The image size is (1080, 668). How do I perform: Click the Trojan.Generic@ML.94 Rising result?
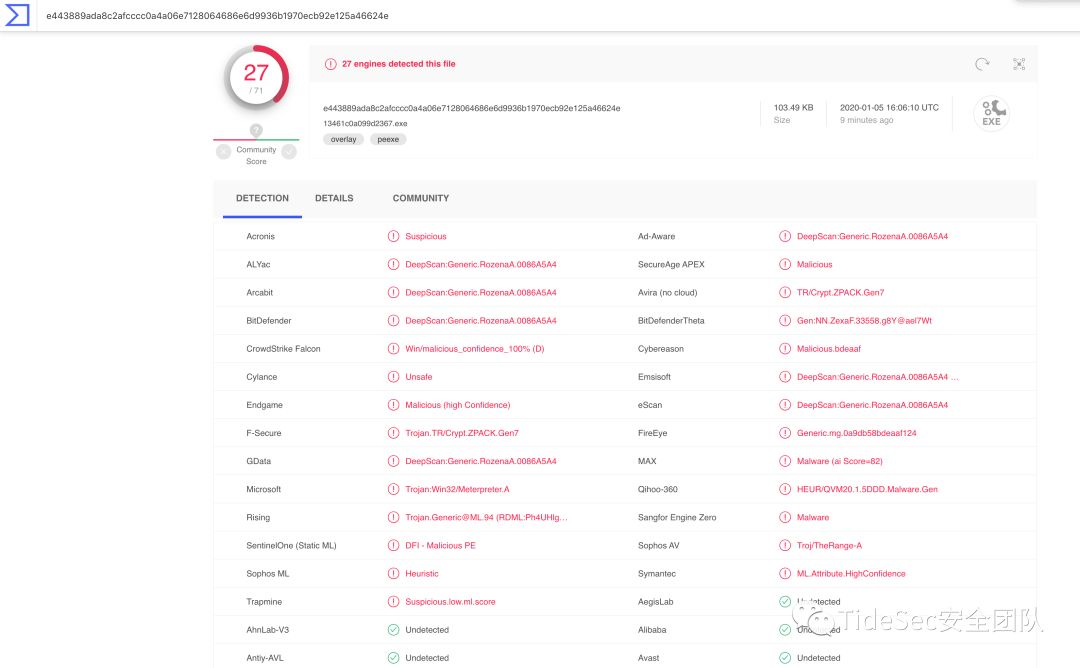(x=486, y=517)
